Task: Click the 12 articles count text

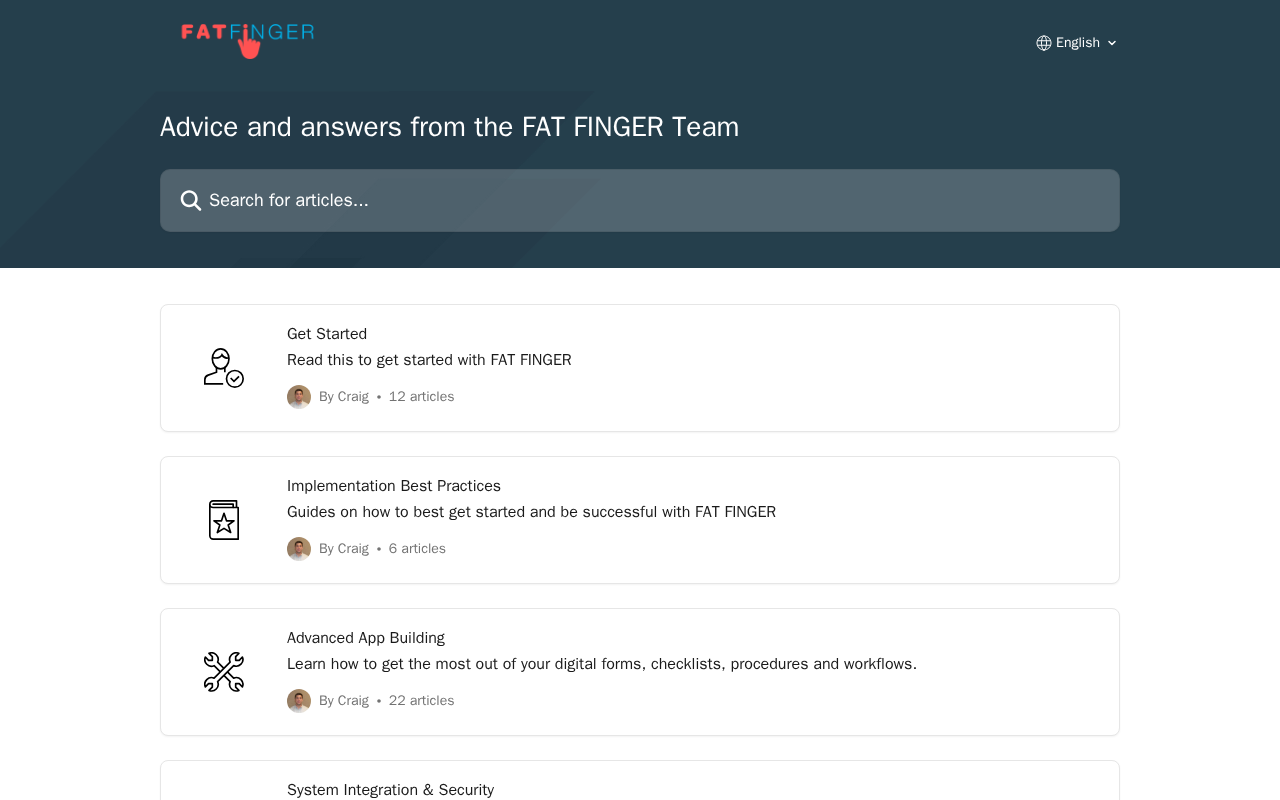Action: coord(421,397)
